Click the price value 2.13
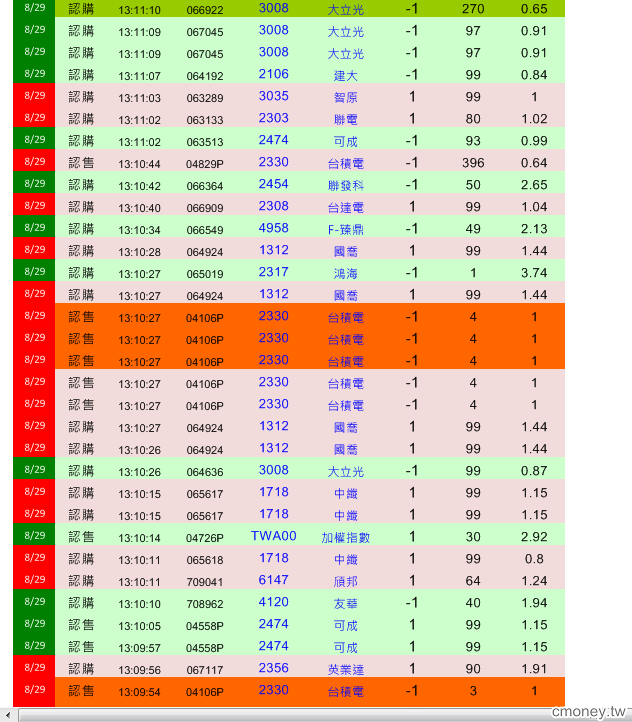Screen dimensions: 632x722 tap(534, 228)
